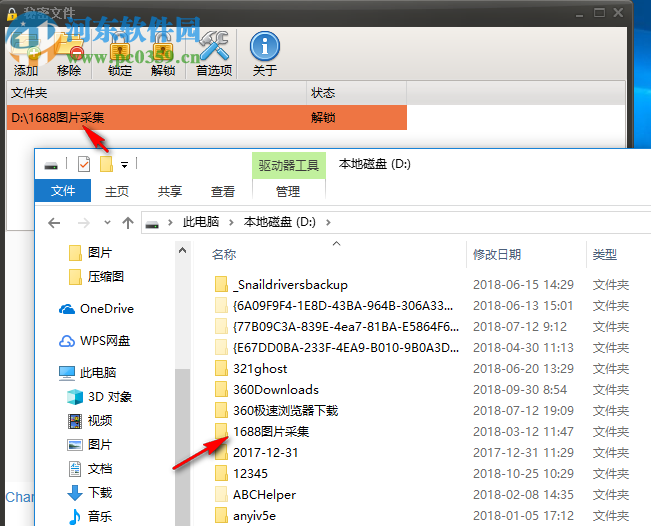This screenshot has height=526, width=651.
Task: Click the 360Downloads folder icon
Action: click(221, 389)
